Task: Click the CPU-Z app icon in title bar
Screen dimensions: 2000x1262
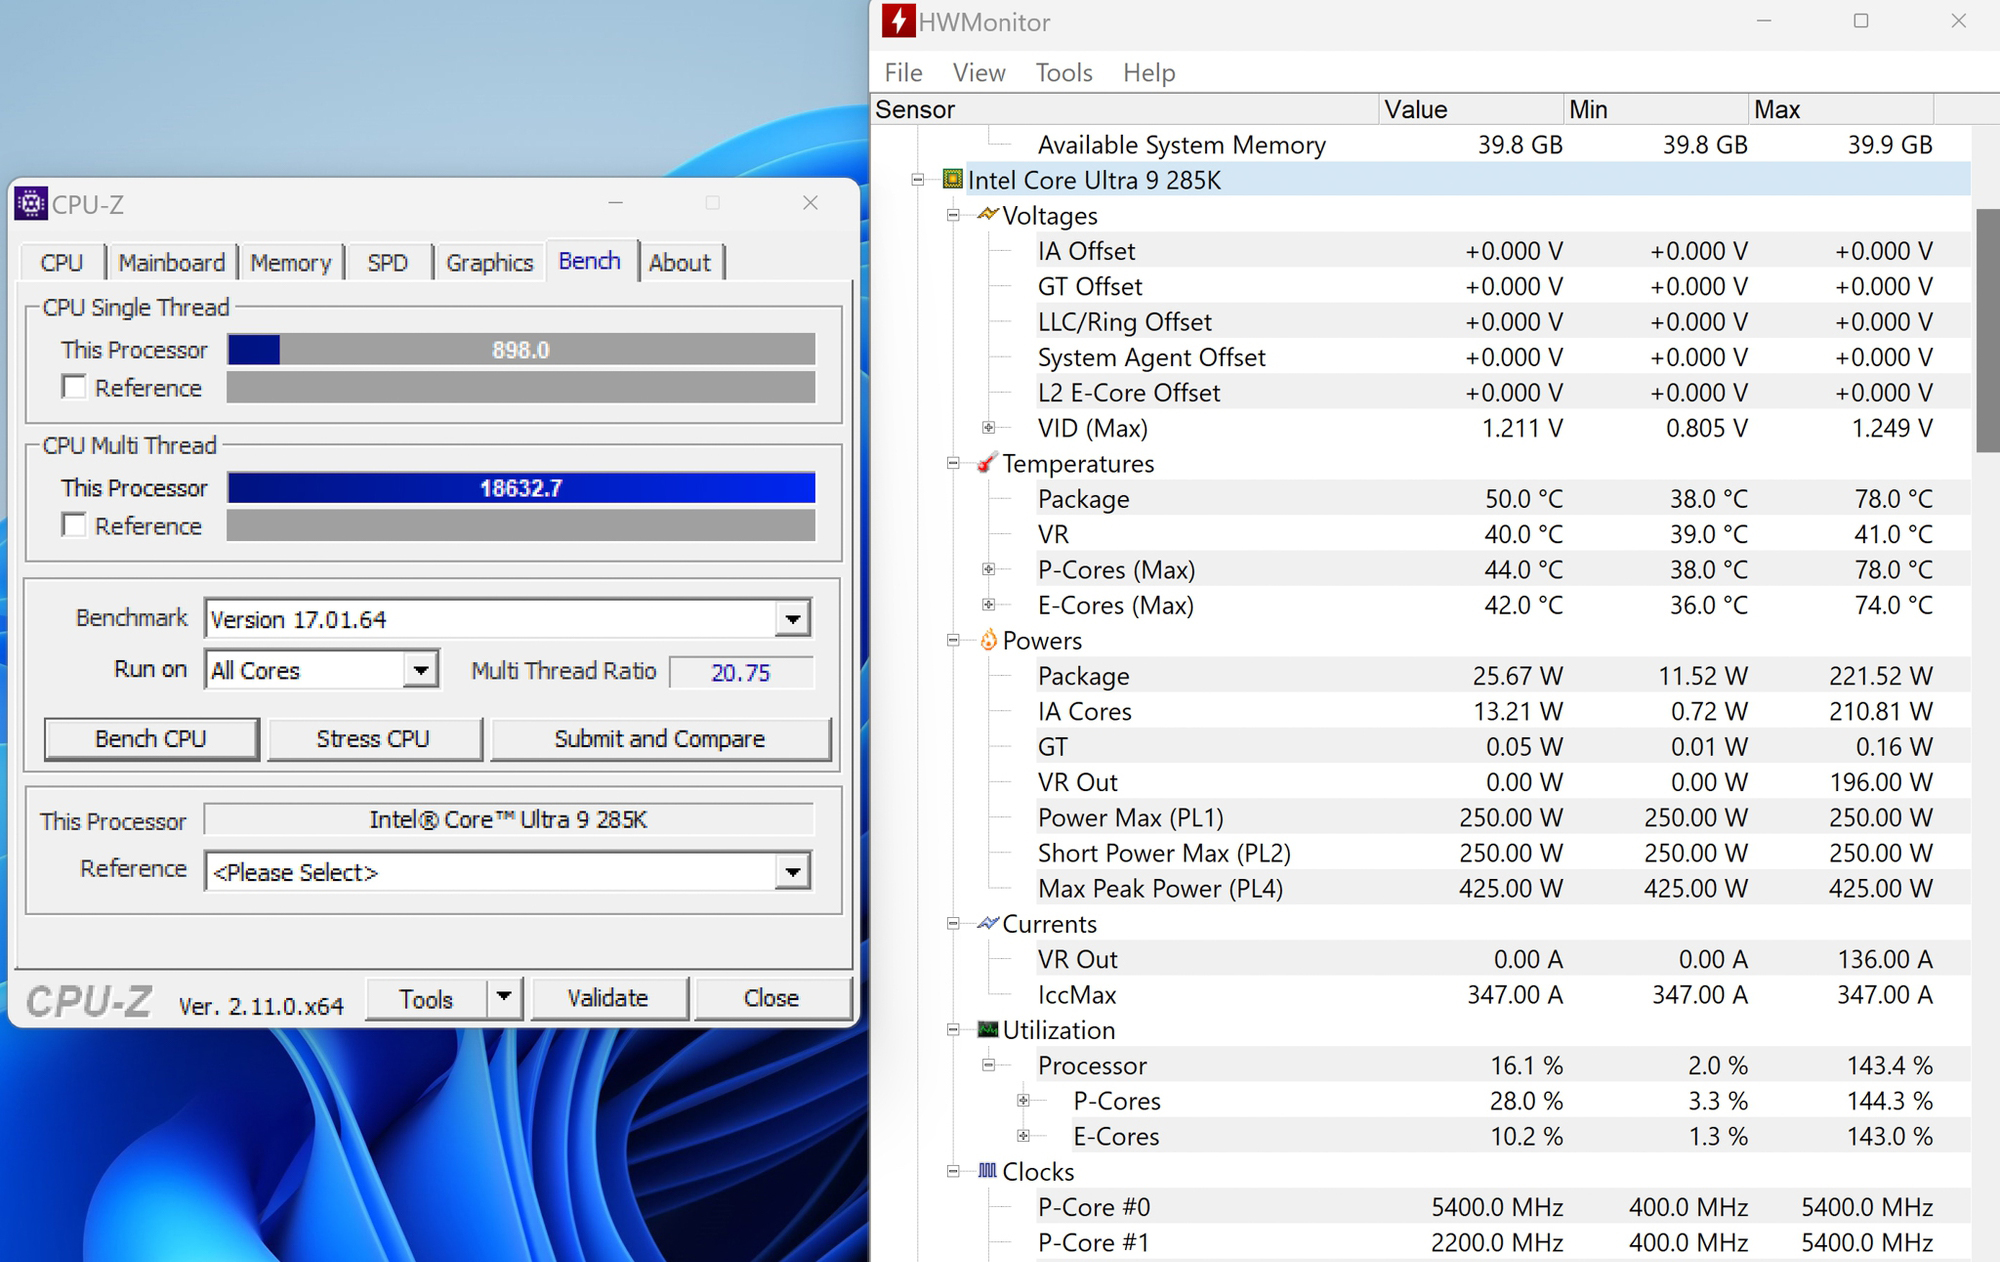Action: click(31, 204)
